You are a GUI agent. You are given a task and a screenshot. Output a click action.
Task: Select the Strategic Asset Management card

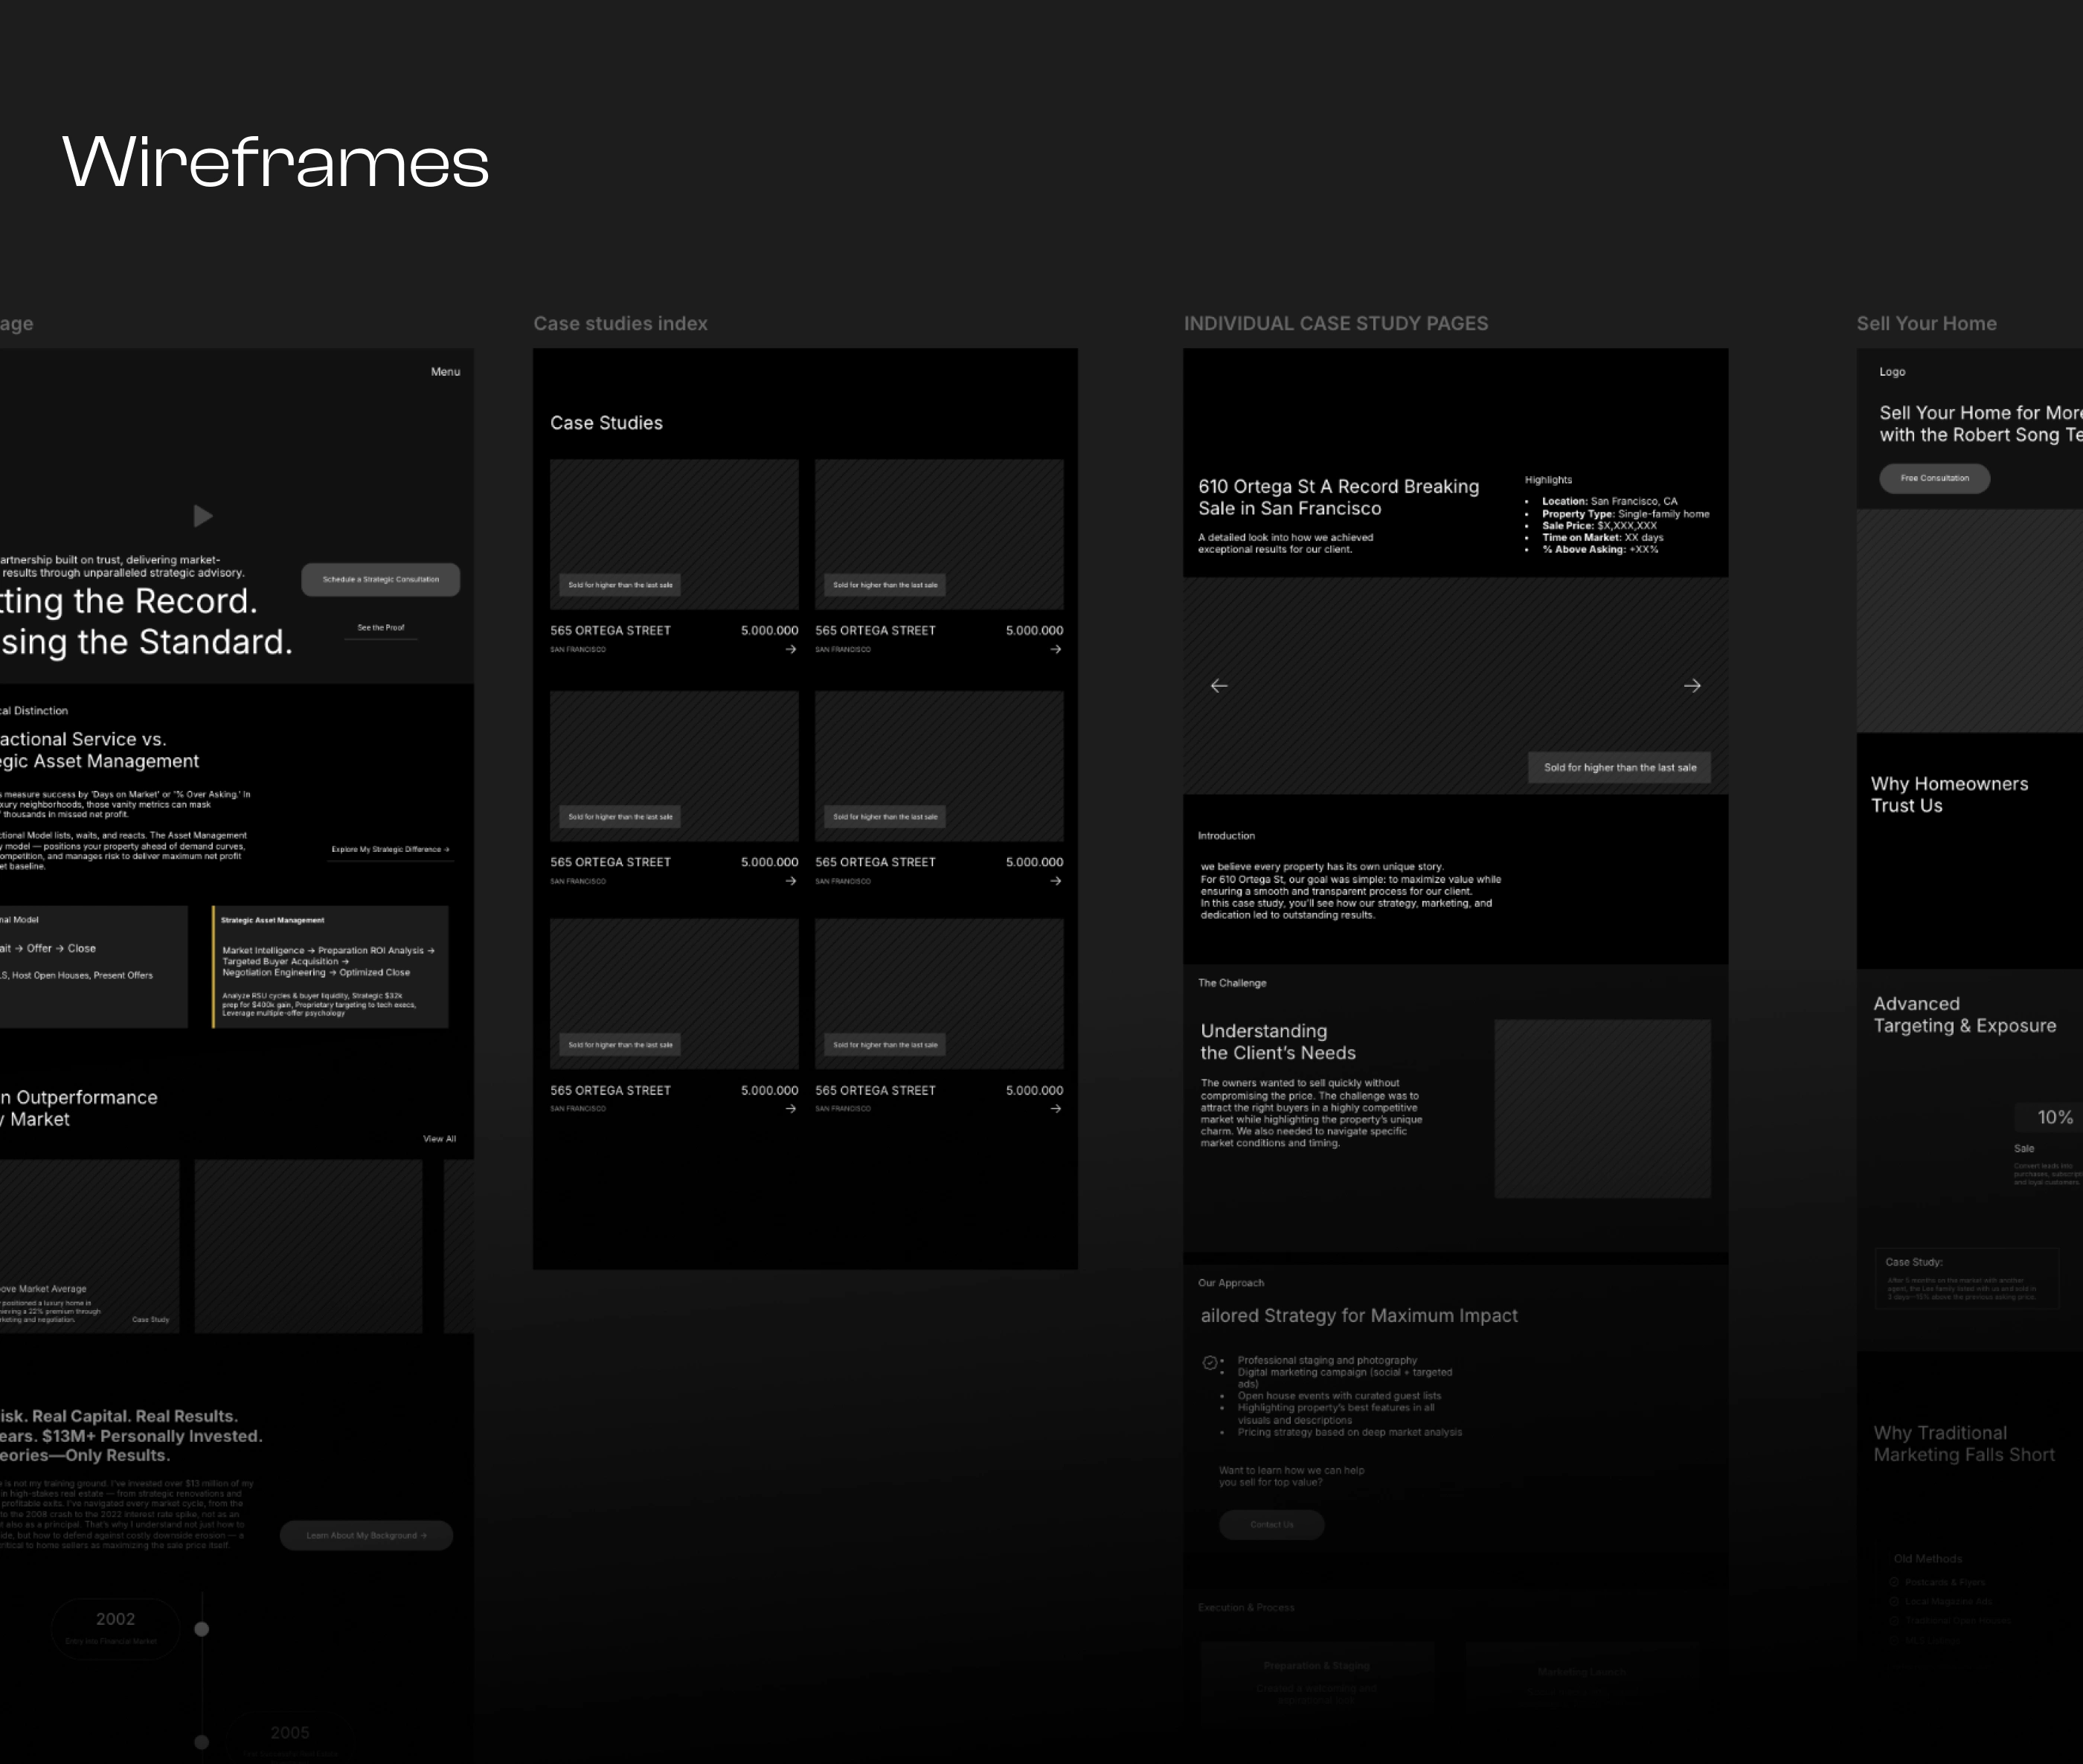(x=330, y=966)
